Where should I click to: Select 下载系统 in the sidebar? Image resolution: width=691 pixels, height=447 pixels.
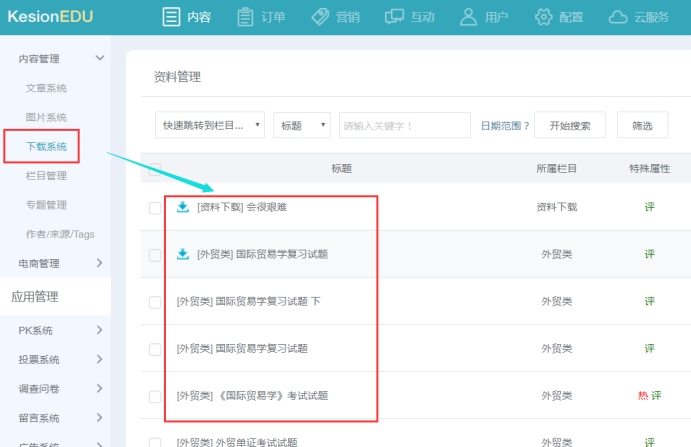[x=46, y=146]
